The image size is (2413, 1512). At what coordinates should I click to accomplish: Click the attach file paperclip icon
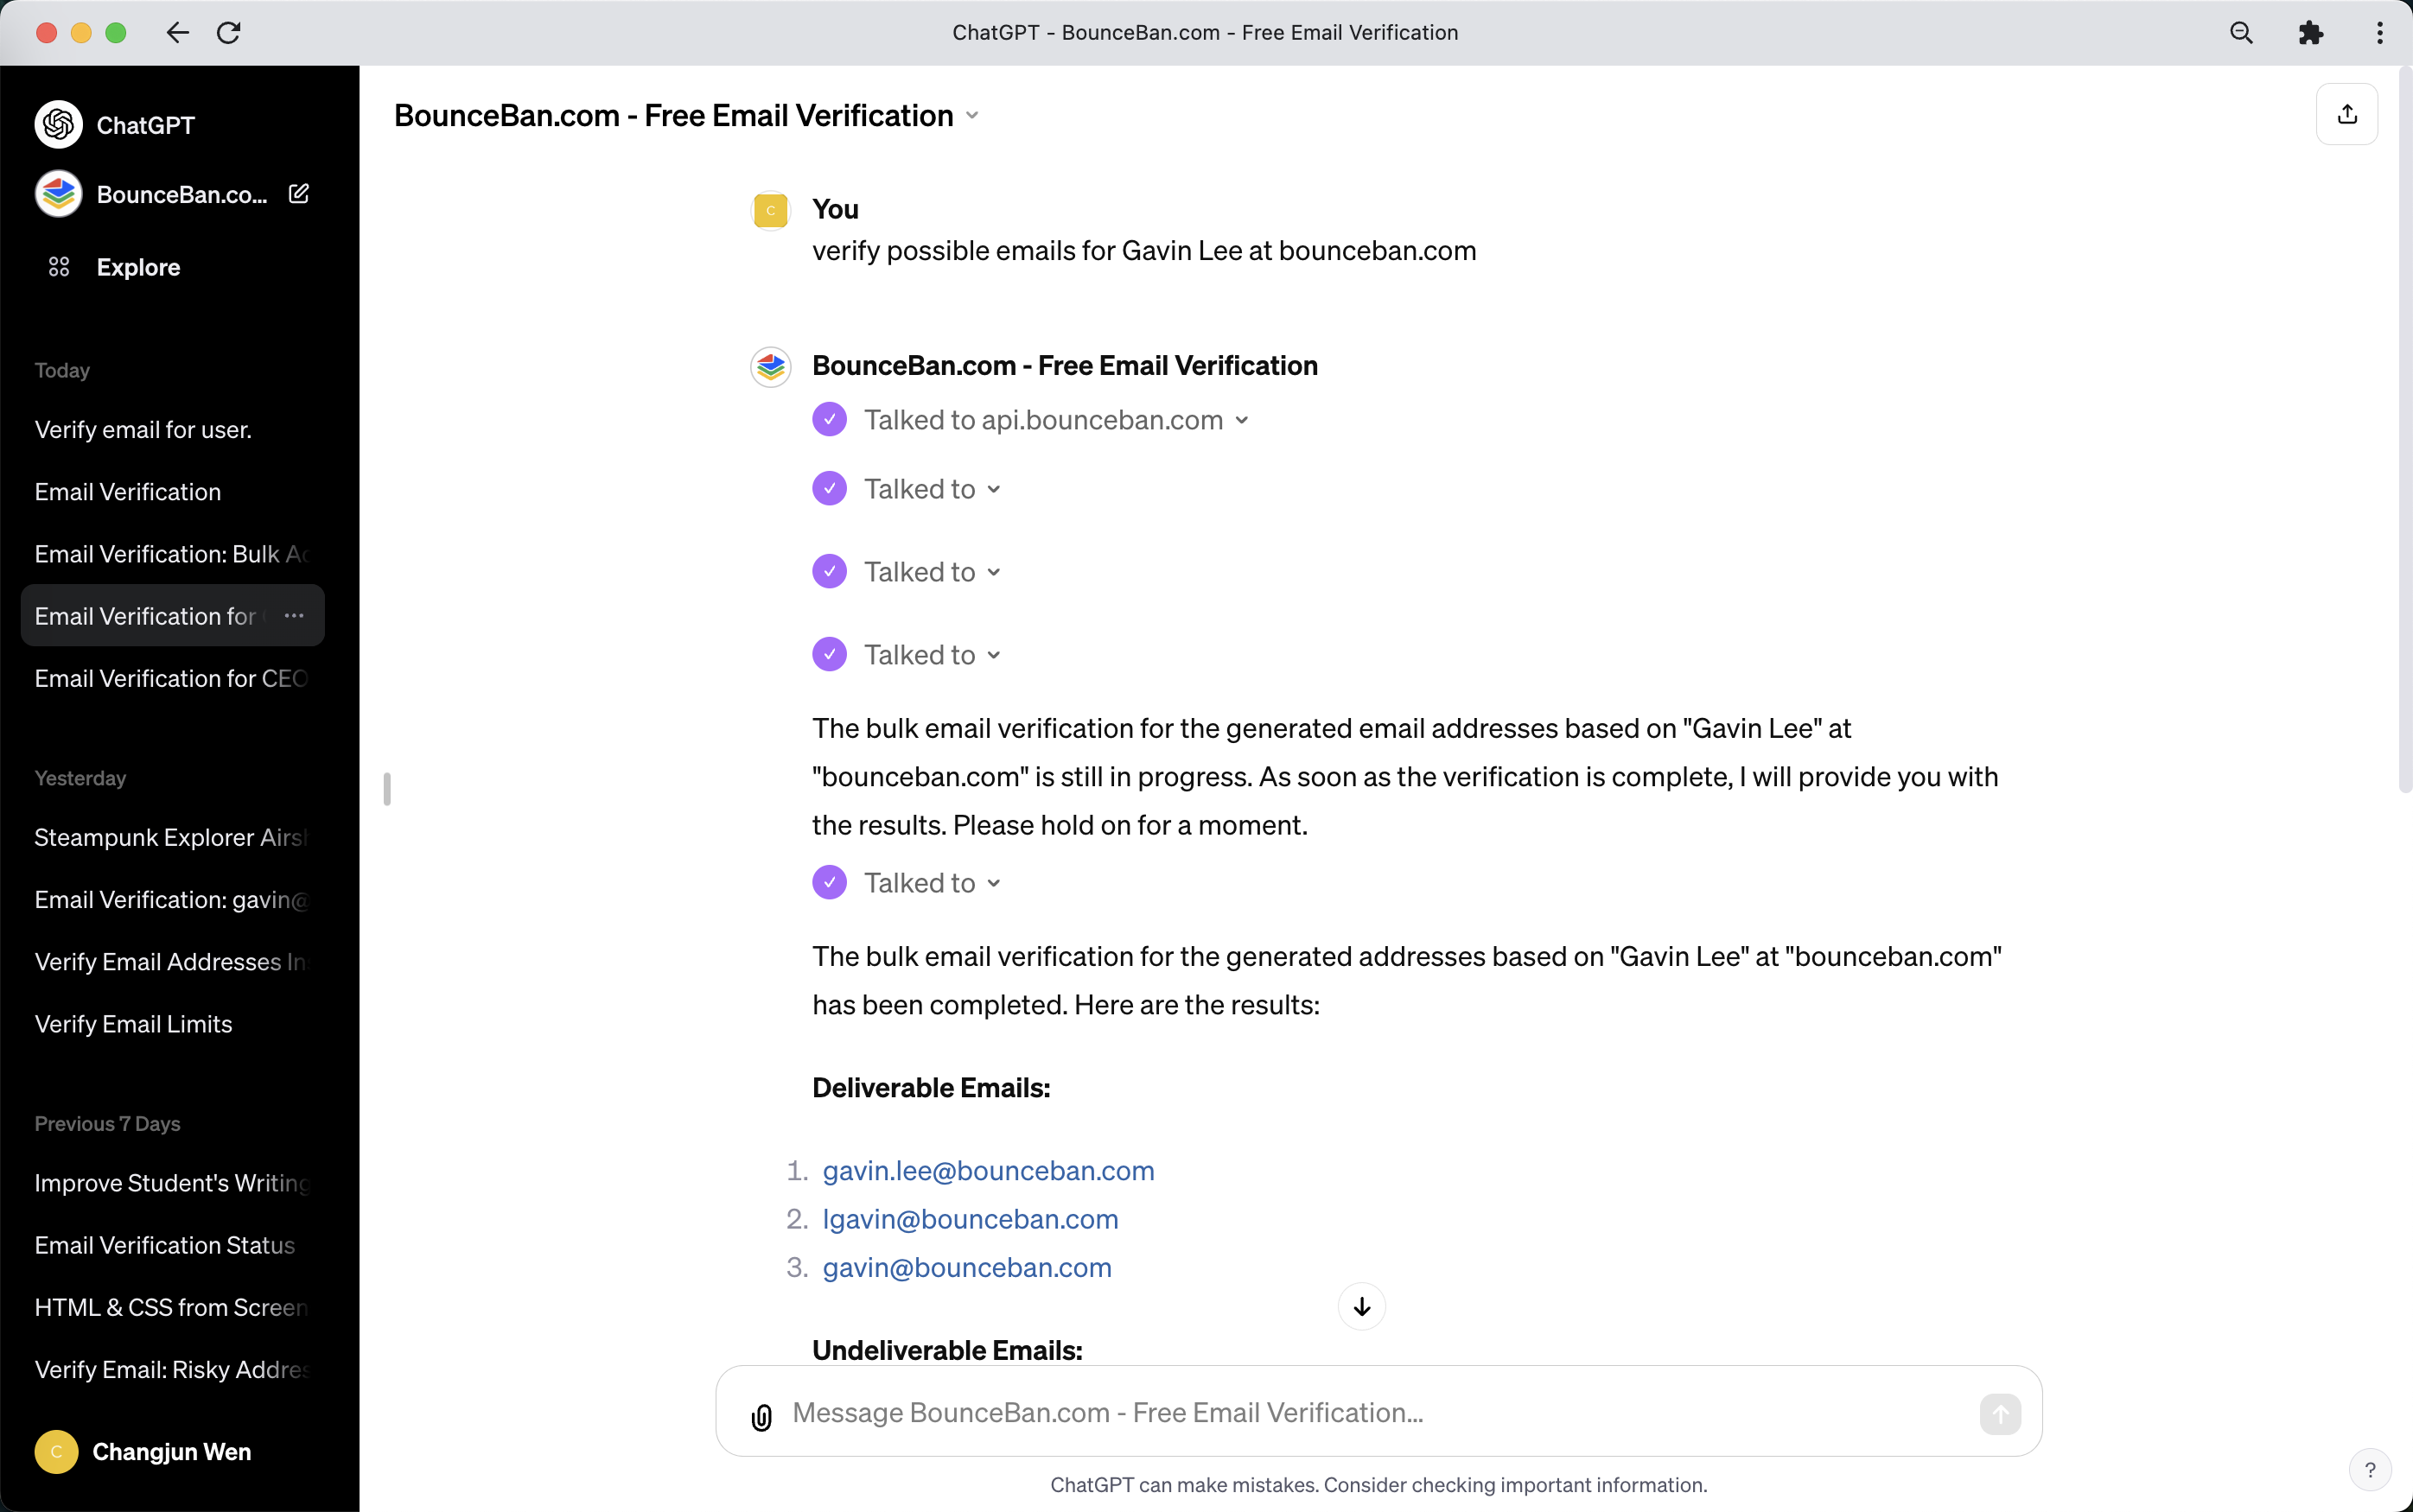[761, 1416]
